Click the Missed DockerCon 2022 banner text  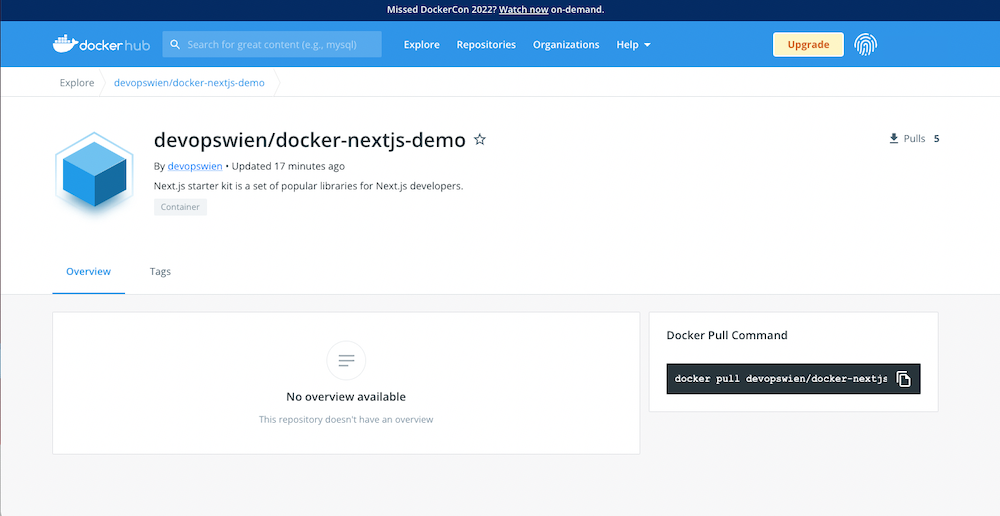[x=441, y=10]
